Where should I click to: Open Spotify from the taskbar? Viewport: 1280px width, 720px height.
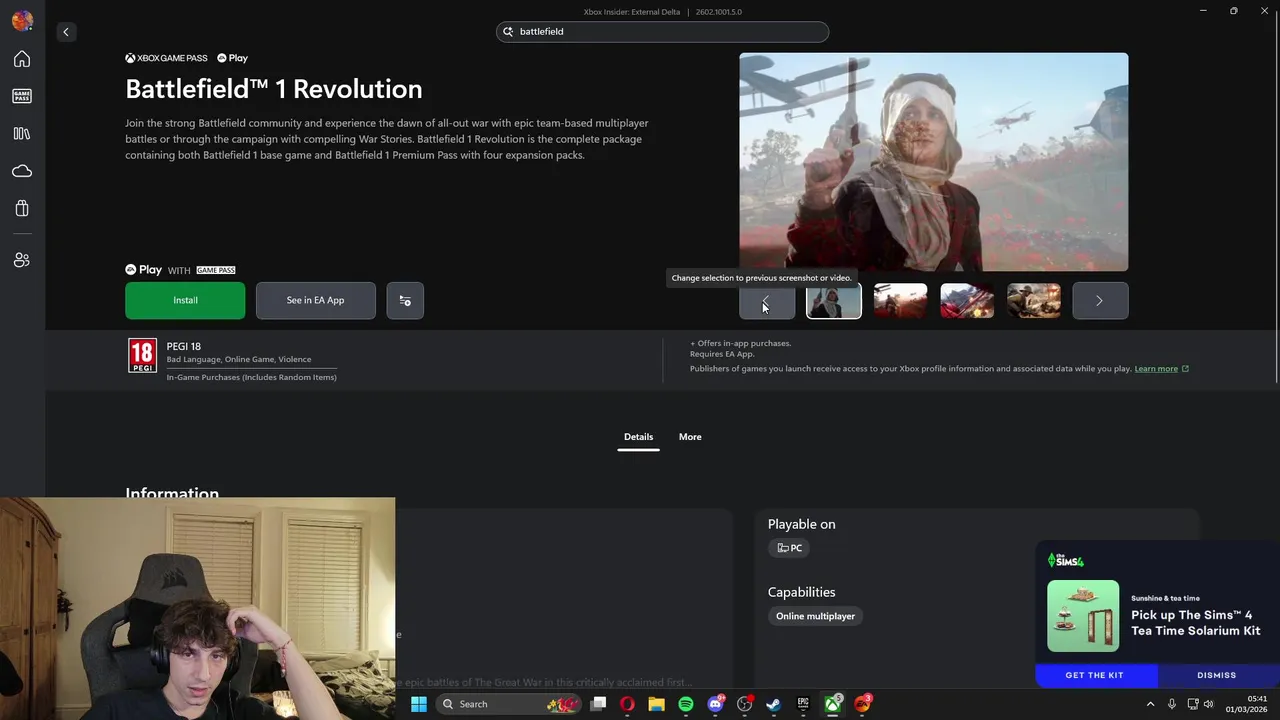[x=686, y=704]
